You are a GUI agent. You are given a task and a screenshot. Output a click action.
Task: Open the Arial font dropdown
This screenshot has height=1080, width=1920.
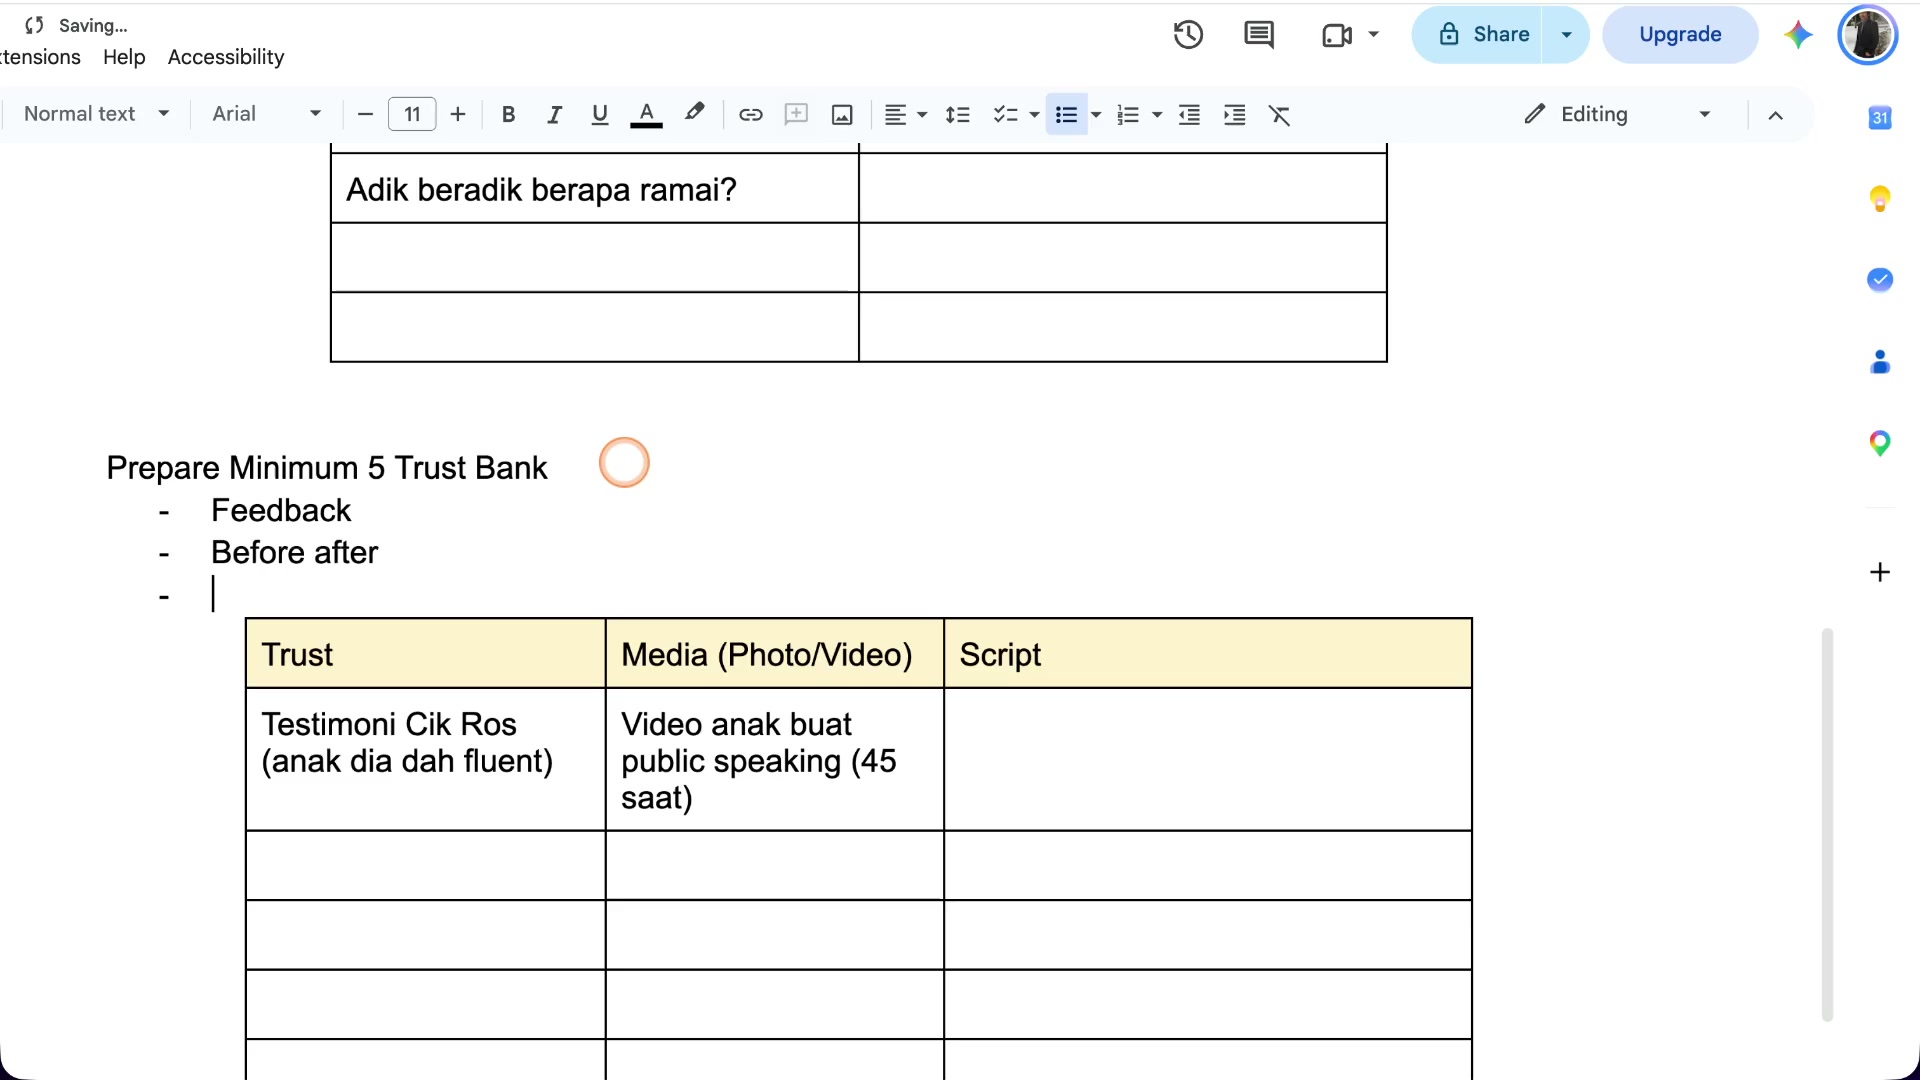coord(266,114)
